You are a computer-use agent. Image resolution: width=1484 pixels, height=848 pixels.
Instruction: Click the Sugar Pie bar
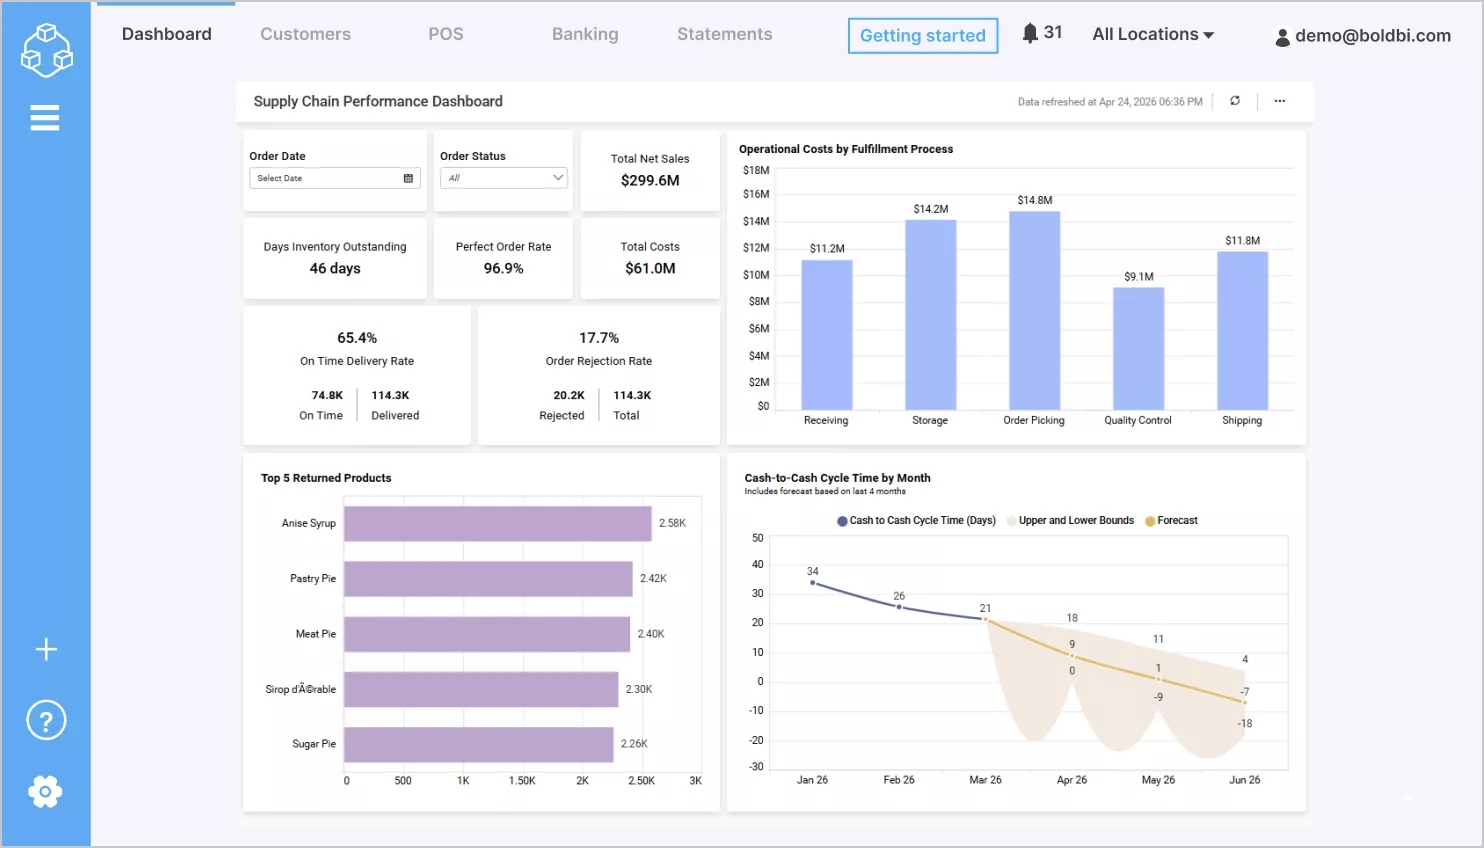(479, 745)
